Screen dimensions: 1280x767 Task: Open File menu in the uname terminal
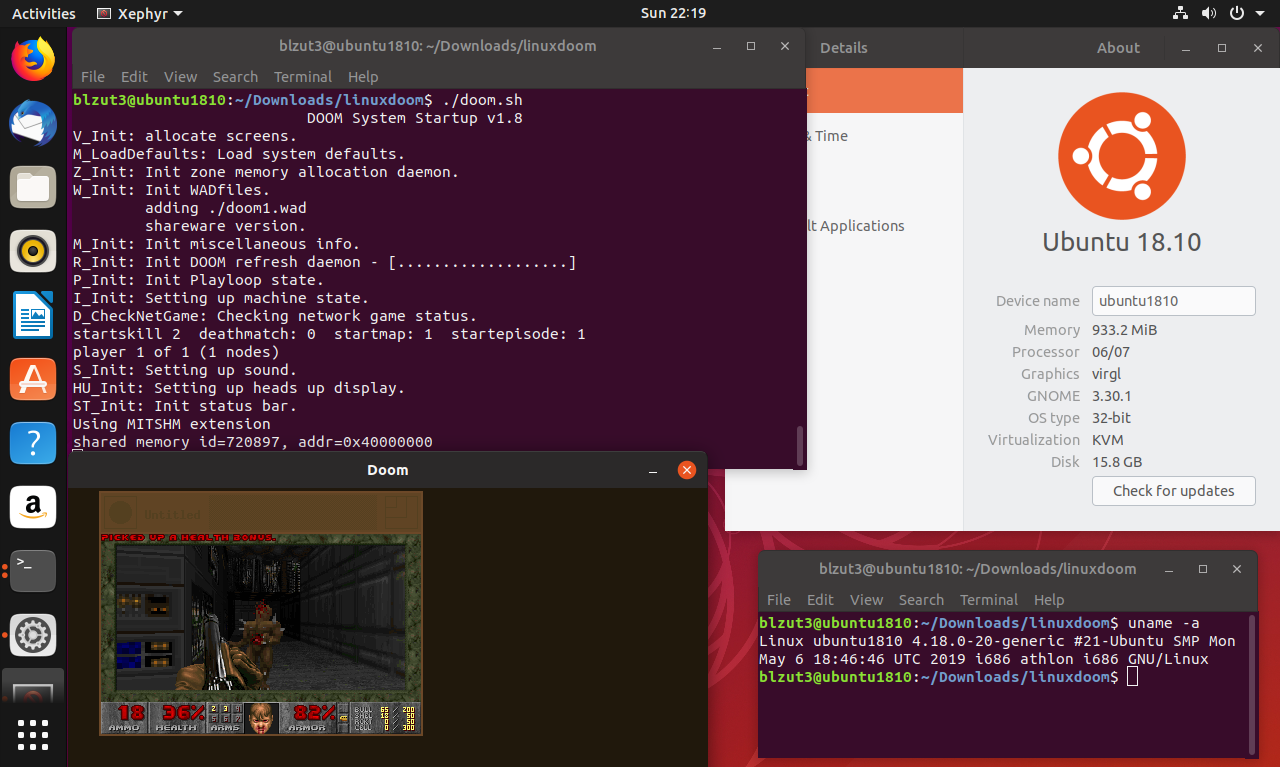tap(779, 600)
